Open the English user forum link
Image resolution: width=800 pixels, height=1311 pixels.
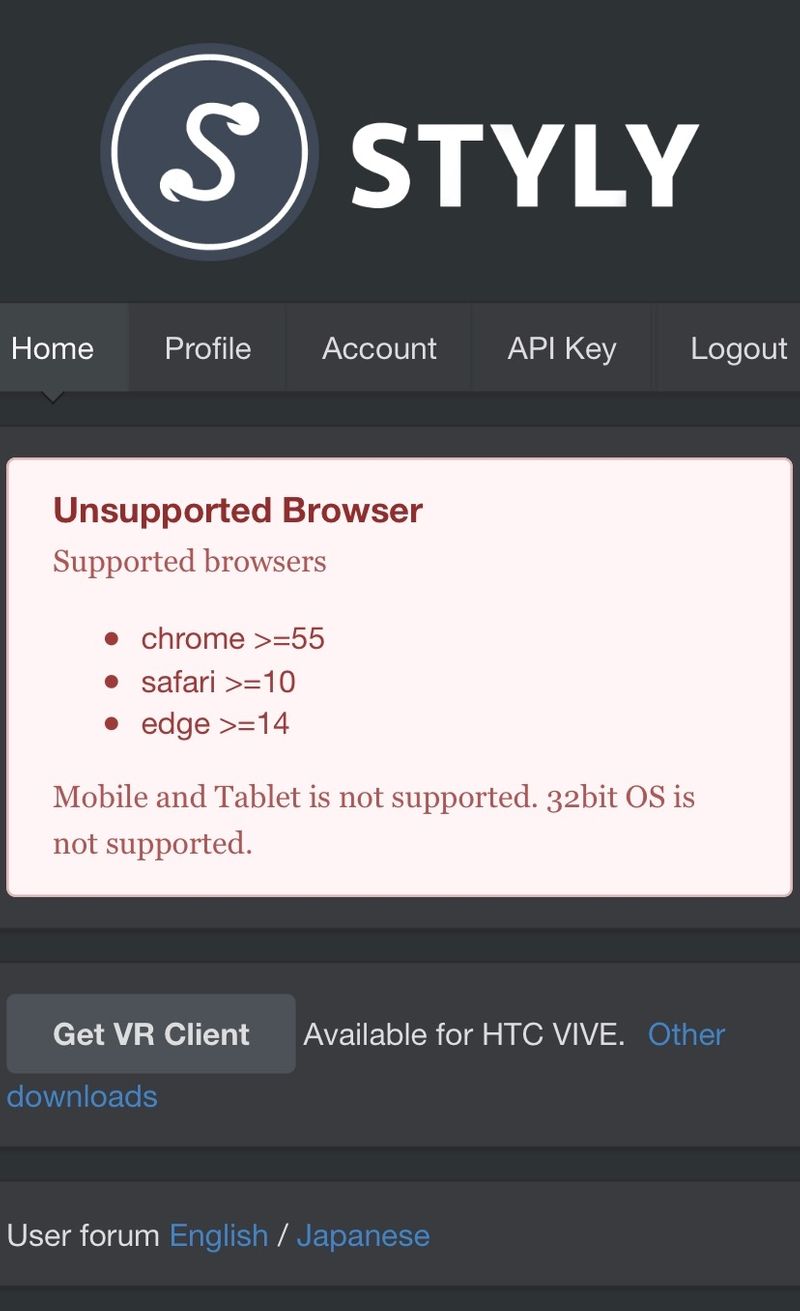219,1236
